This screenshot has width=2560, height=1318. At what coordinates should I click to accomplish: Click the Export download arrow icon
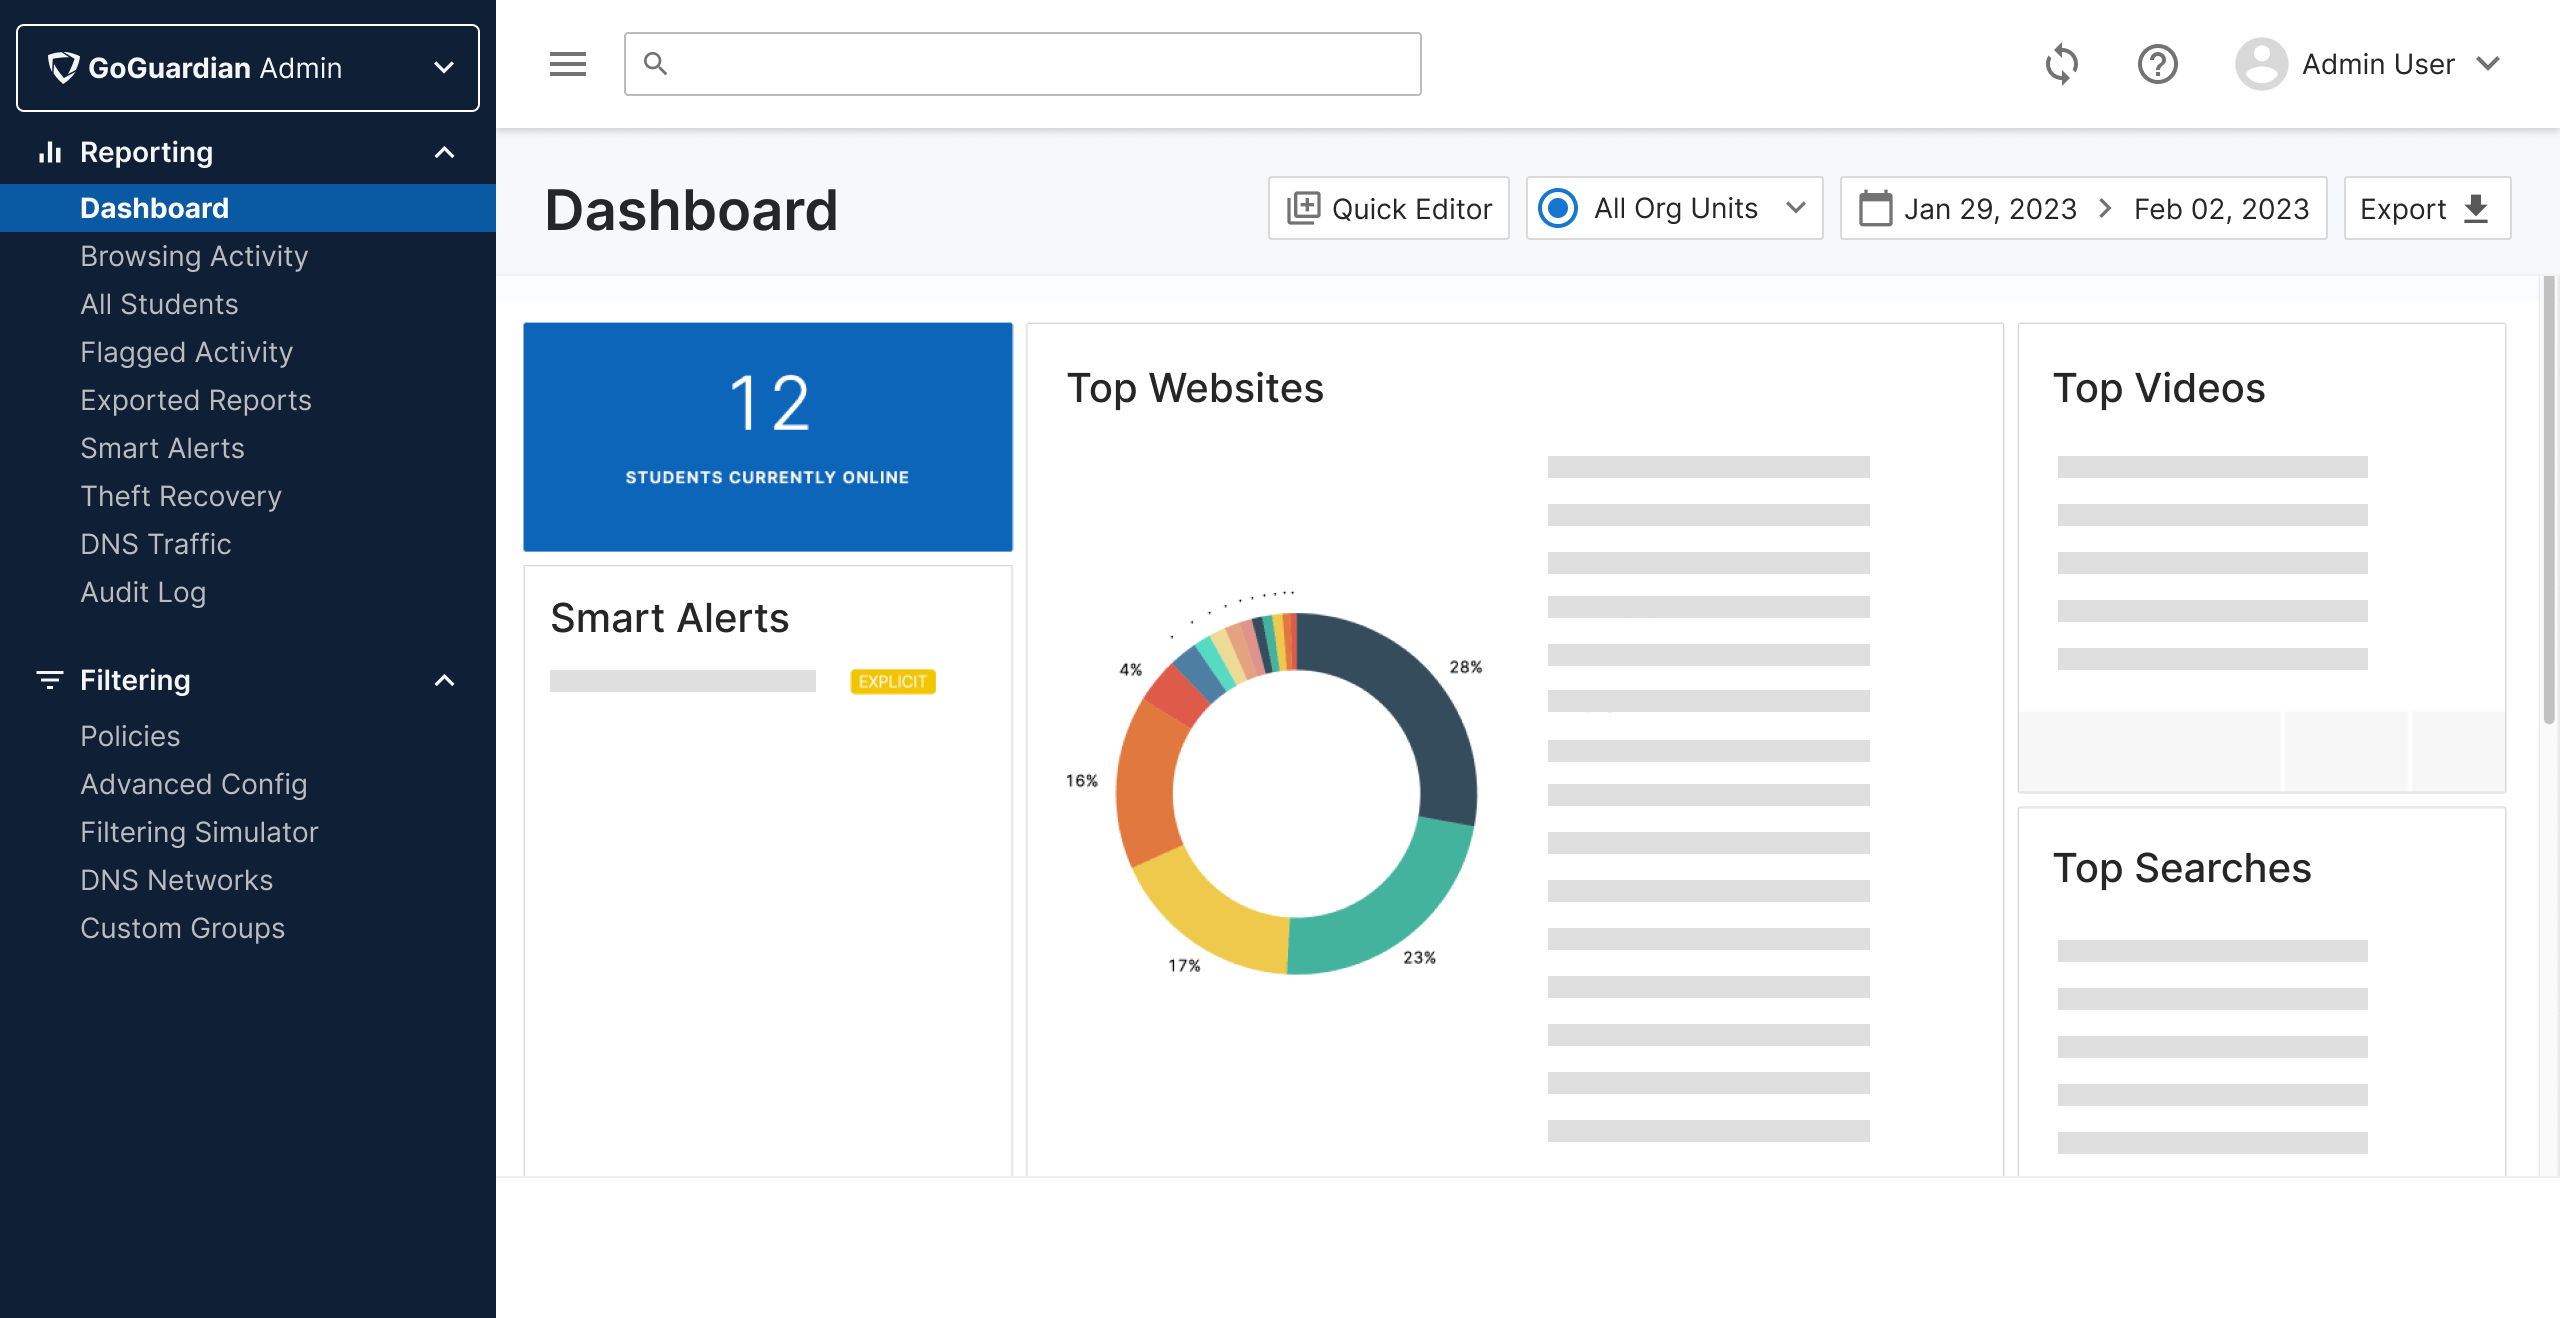2476,208
